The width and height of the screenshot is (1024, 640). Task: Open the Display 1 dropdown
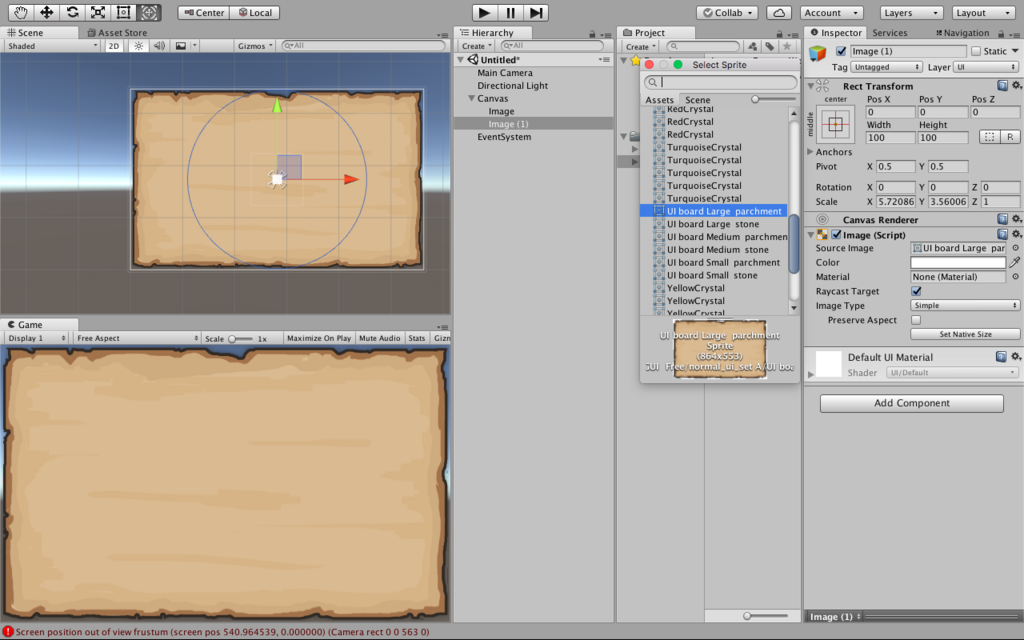(36, 338)
